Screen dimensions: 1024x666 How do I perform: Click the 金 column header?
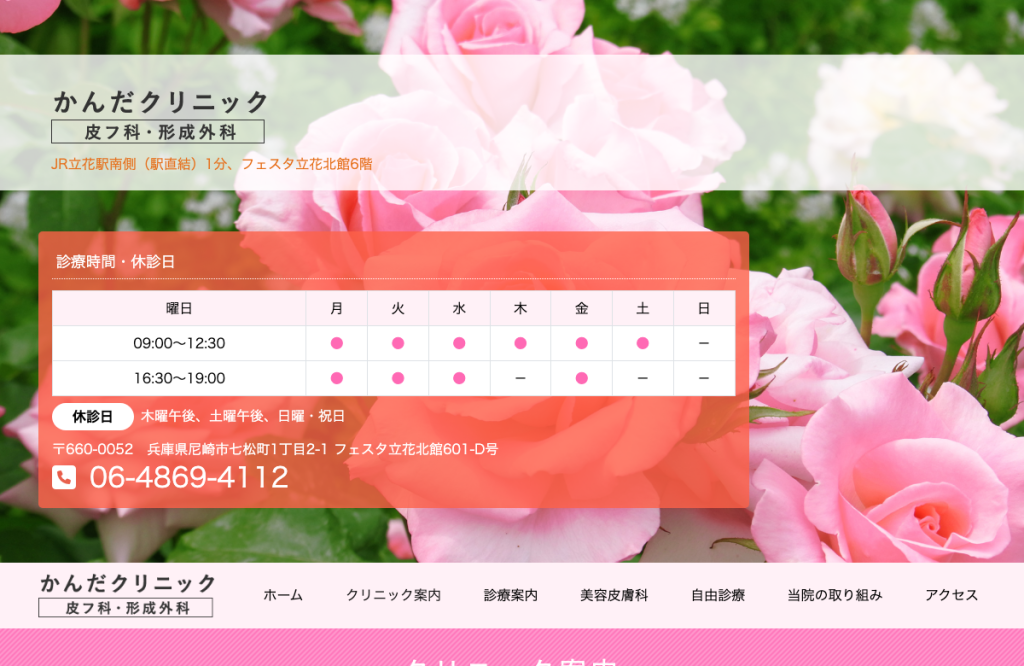coord(581,308)
